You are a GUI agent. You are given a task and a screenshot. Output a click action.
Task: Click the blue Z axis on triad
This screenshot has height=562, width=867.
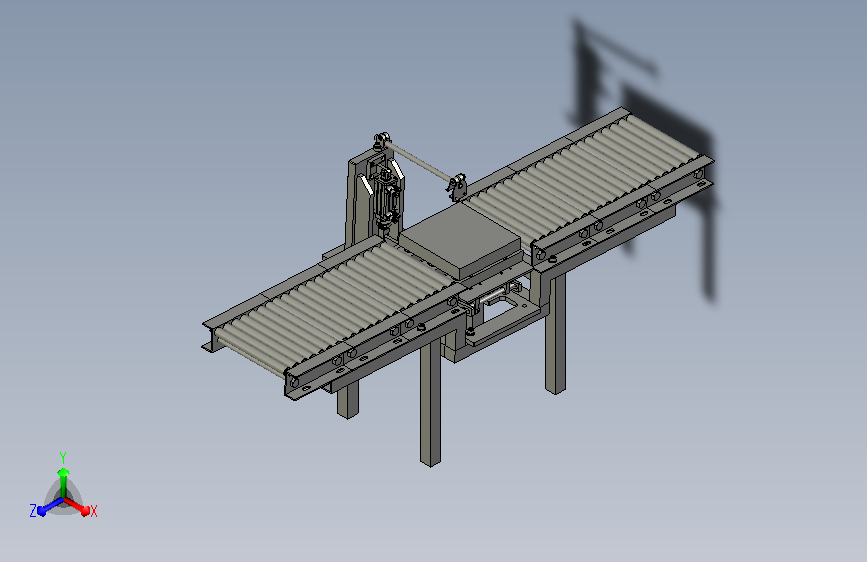(50, 506)
